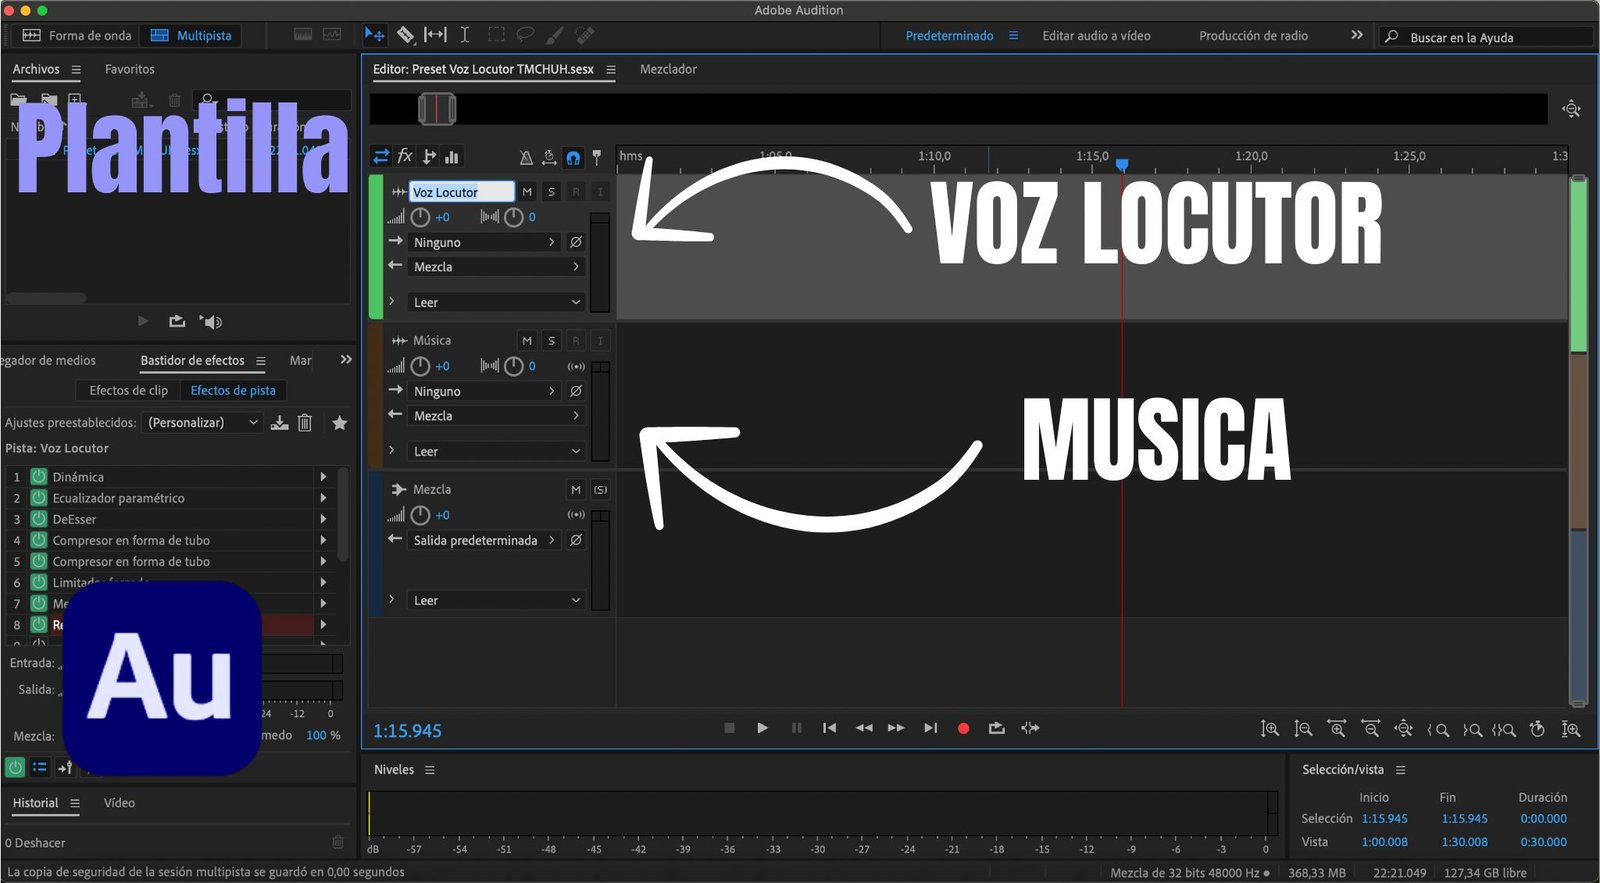Image resolution: width=1600 pixels, height=883 pixels.
Task: Toggle snapping magnet icon in the editor
Action: (573, 157)
